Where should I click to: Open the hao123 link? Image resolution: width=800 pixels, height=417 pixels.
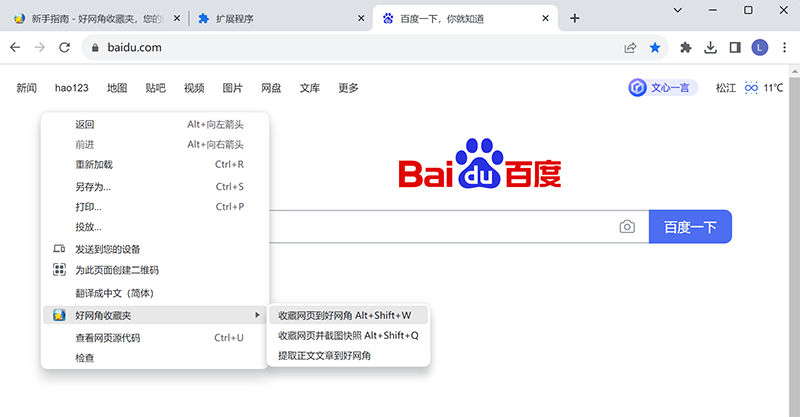(x=72, y=88)
